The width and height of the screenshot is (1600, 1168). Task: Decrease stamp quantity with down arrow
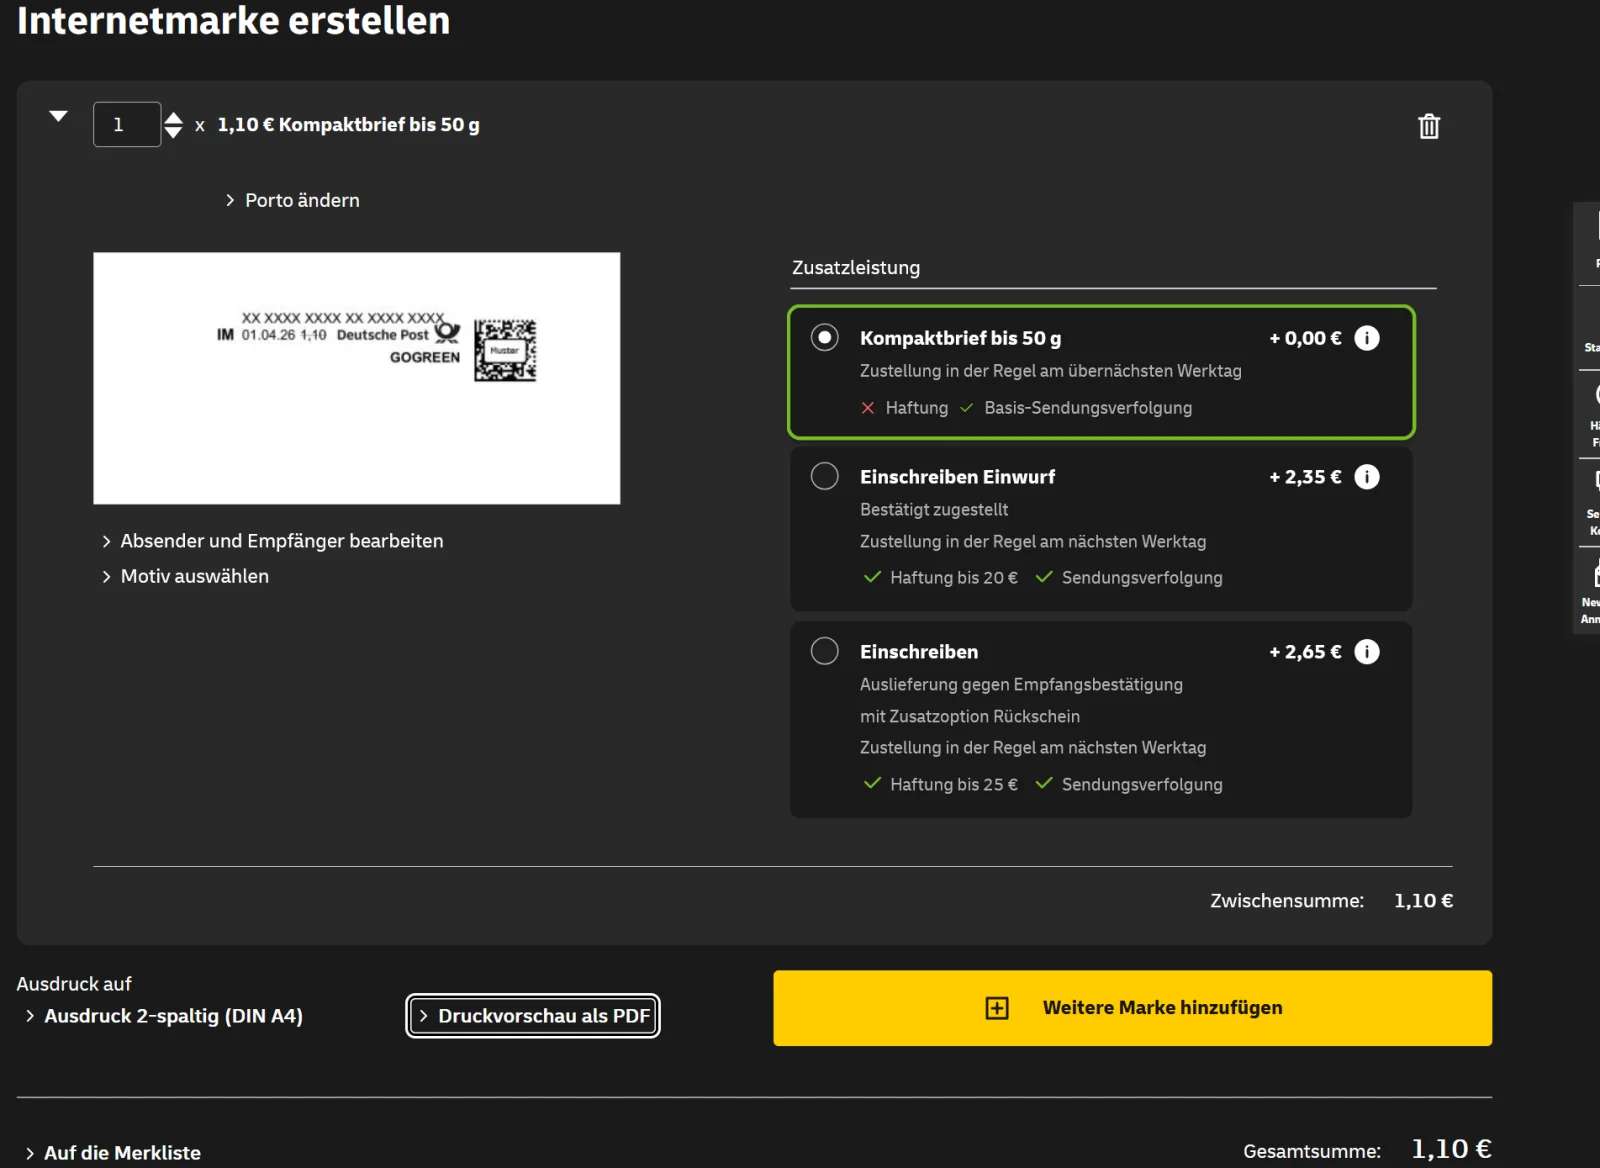(x=173, y=133)
